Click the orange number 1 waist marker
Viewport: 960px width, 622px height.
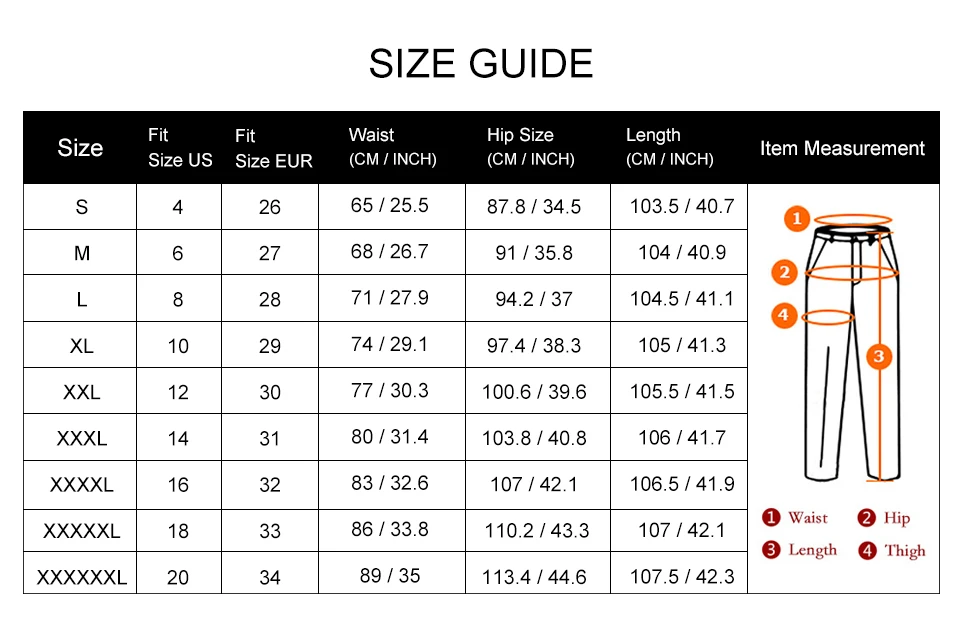[797, 219]
